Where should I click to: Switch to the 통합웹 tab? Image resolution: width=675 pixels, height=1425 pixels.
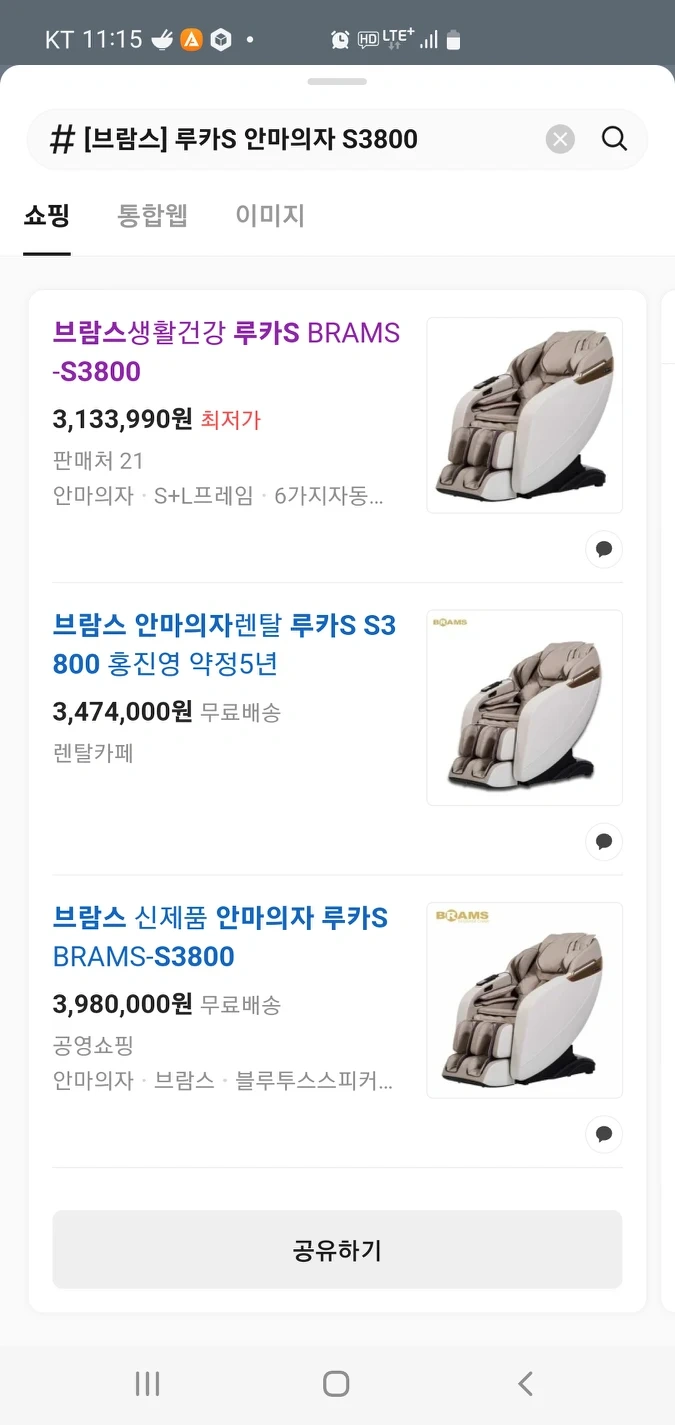[153, 216]
